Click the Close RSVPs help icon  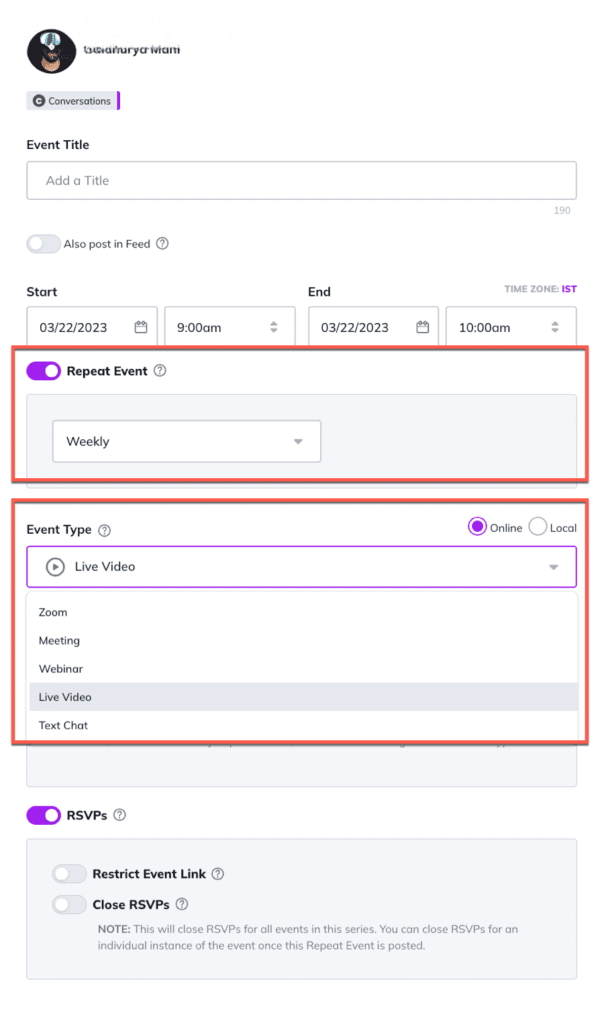(x=182, y=905)
